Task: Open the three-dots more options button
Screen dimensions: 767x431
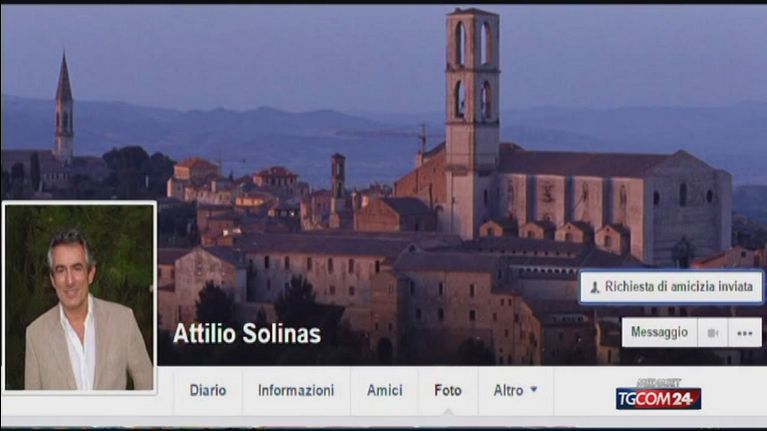Action: pyautogui.click(x=745, y=333)
